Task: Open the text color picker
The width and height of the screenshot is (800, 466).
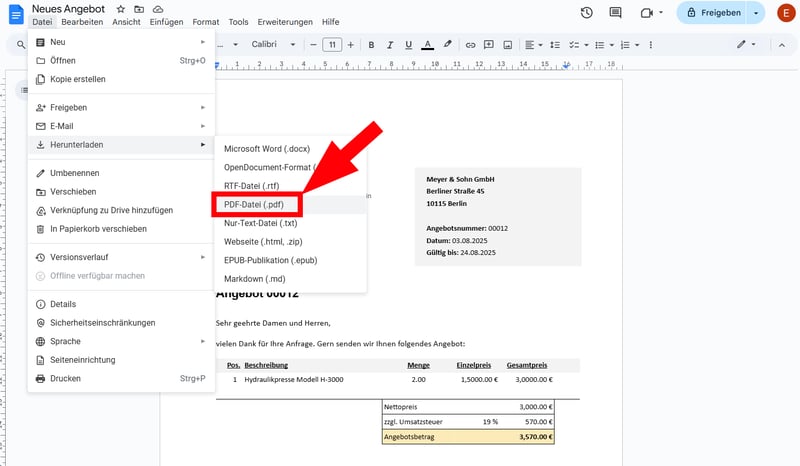Action: pos(428,45)
